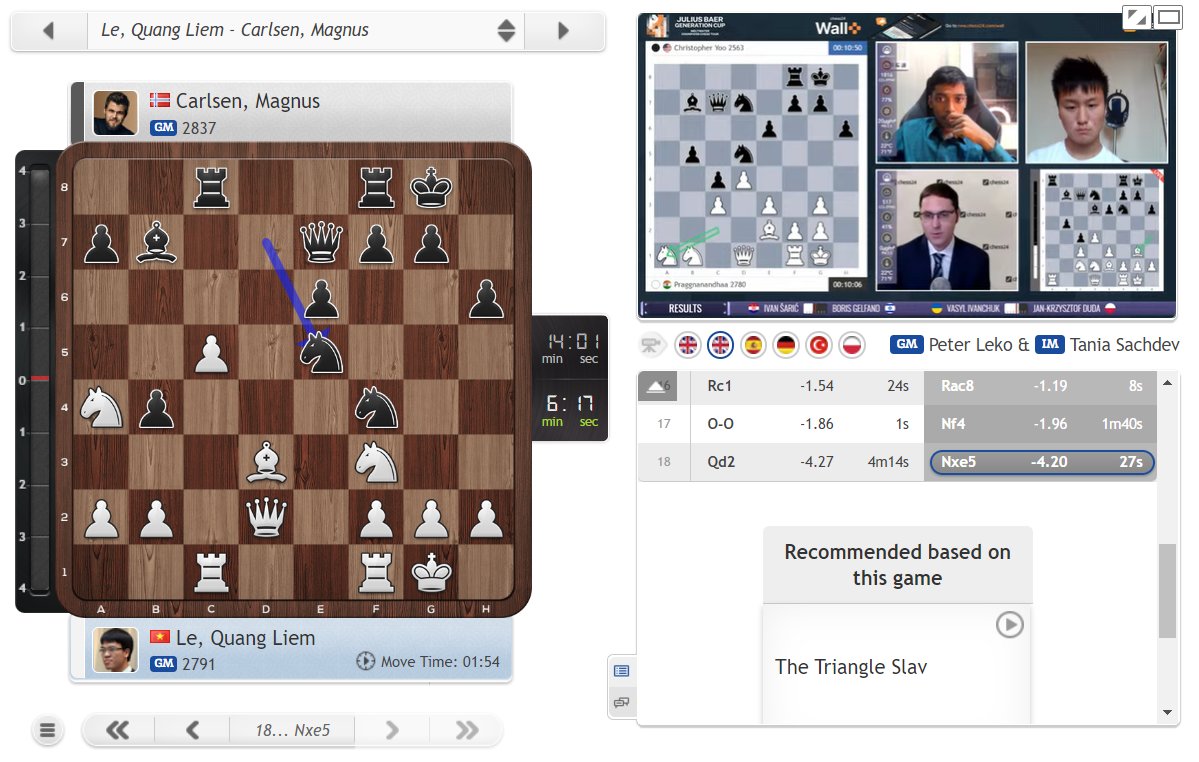Go to Black's move Rac8

click(957, 386)
